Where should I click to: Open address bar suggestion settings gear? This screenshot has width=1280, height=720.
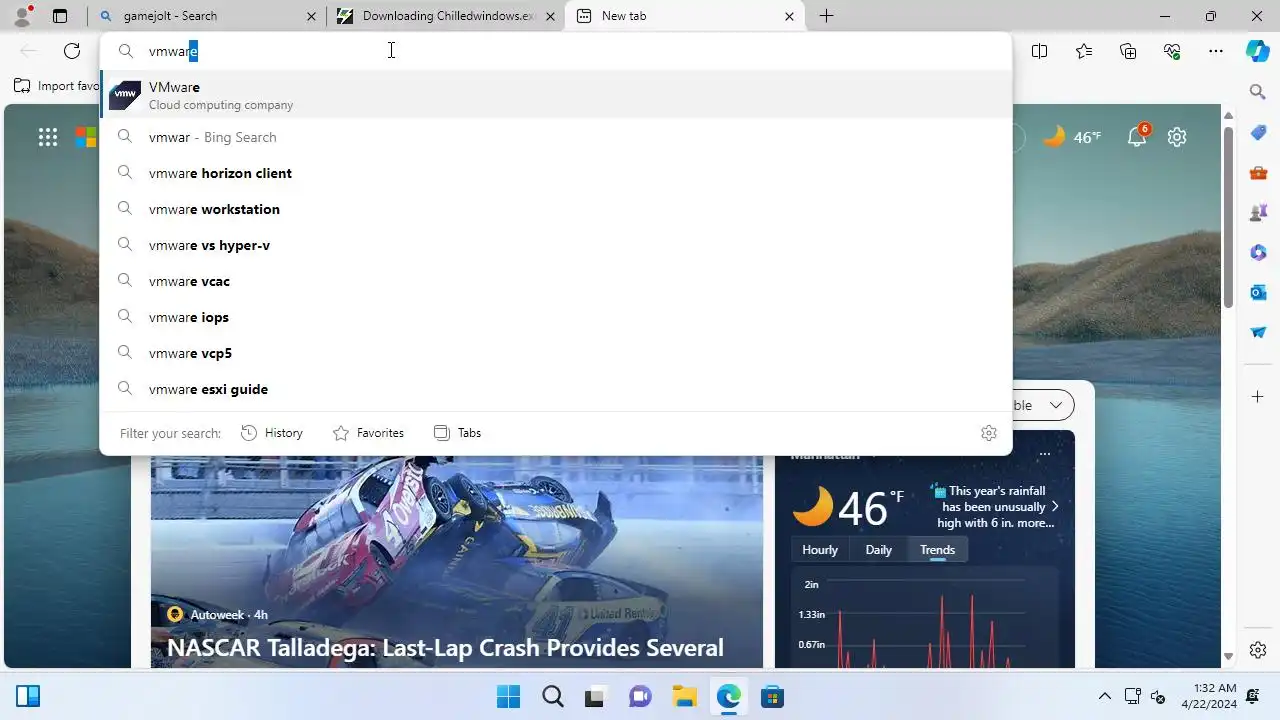tap(989, 433)
